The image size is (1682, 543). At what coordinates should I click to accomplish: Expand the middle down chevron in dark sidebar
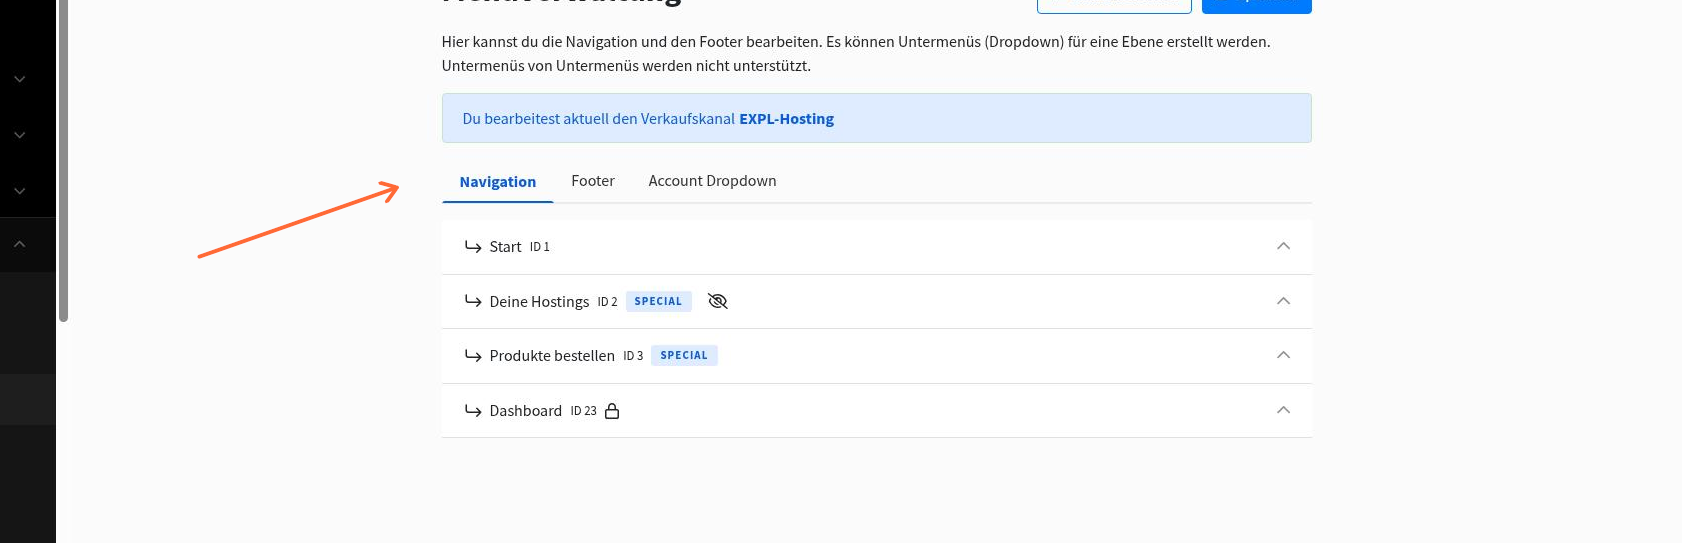coord(19,135)
